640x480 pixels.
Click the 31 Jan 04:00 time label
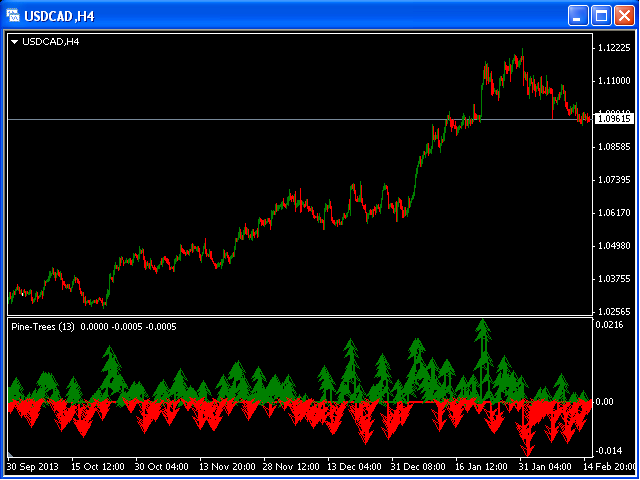coord(546,467)
